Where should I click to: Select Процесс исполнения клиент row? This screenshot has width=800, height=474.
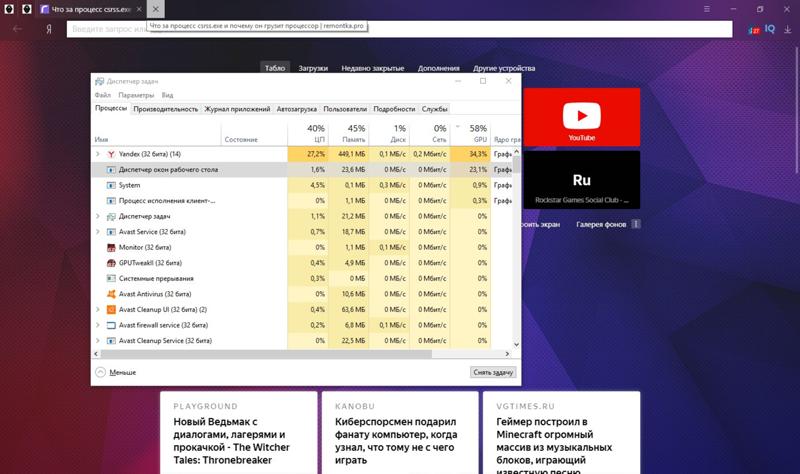[x=302, y=201]
